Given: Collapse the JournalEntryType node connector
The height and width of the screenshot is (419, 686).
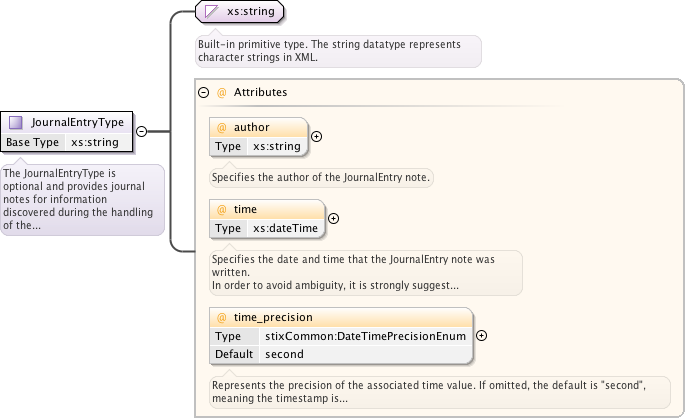Looking at the screenshot, I should (141, 131).
